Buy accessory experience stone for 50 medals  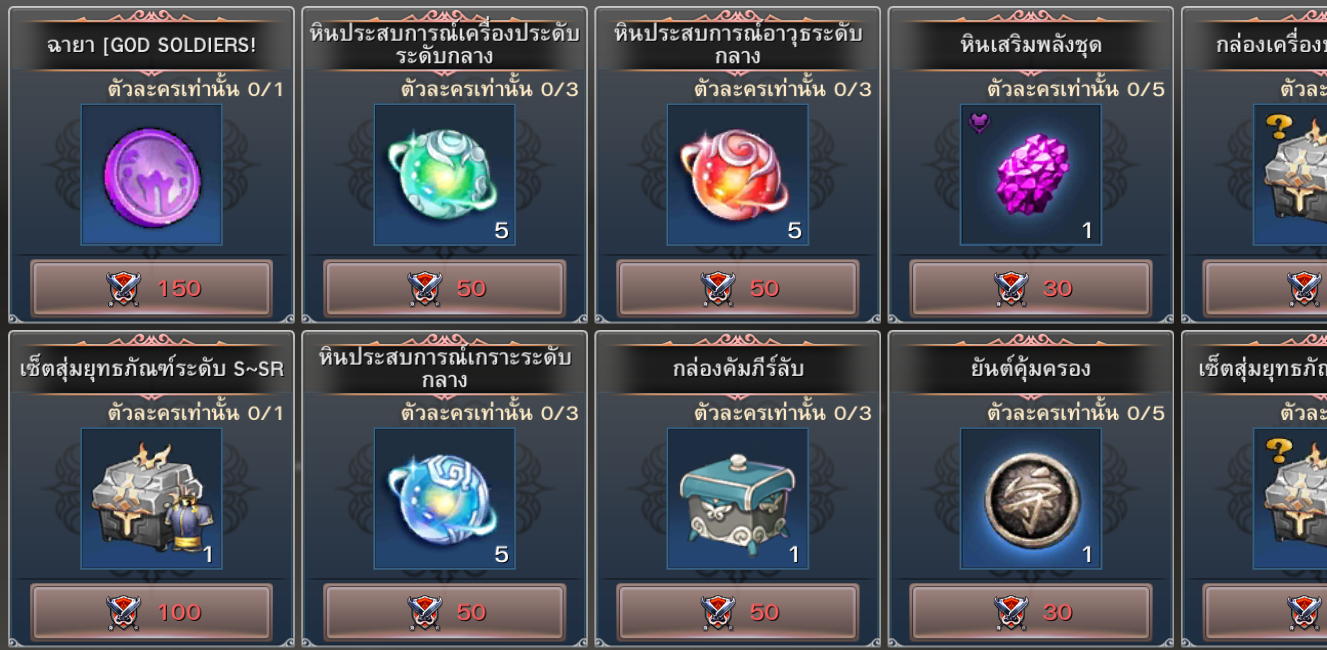coord(444,289)
